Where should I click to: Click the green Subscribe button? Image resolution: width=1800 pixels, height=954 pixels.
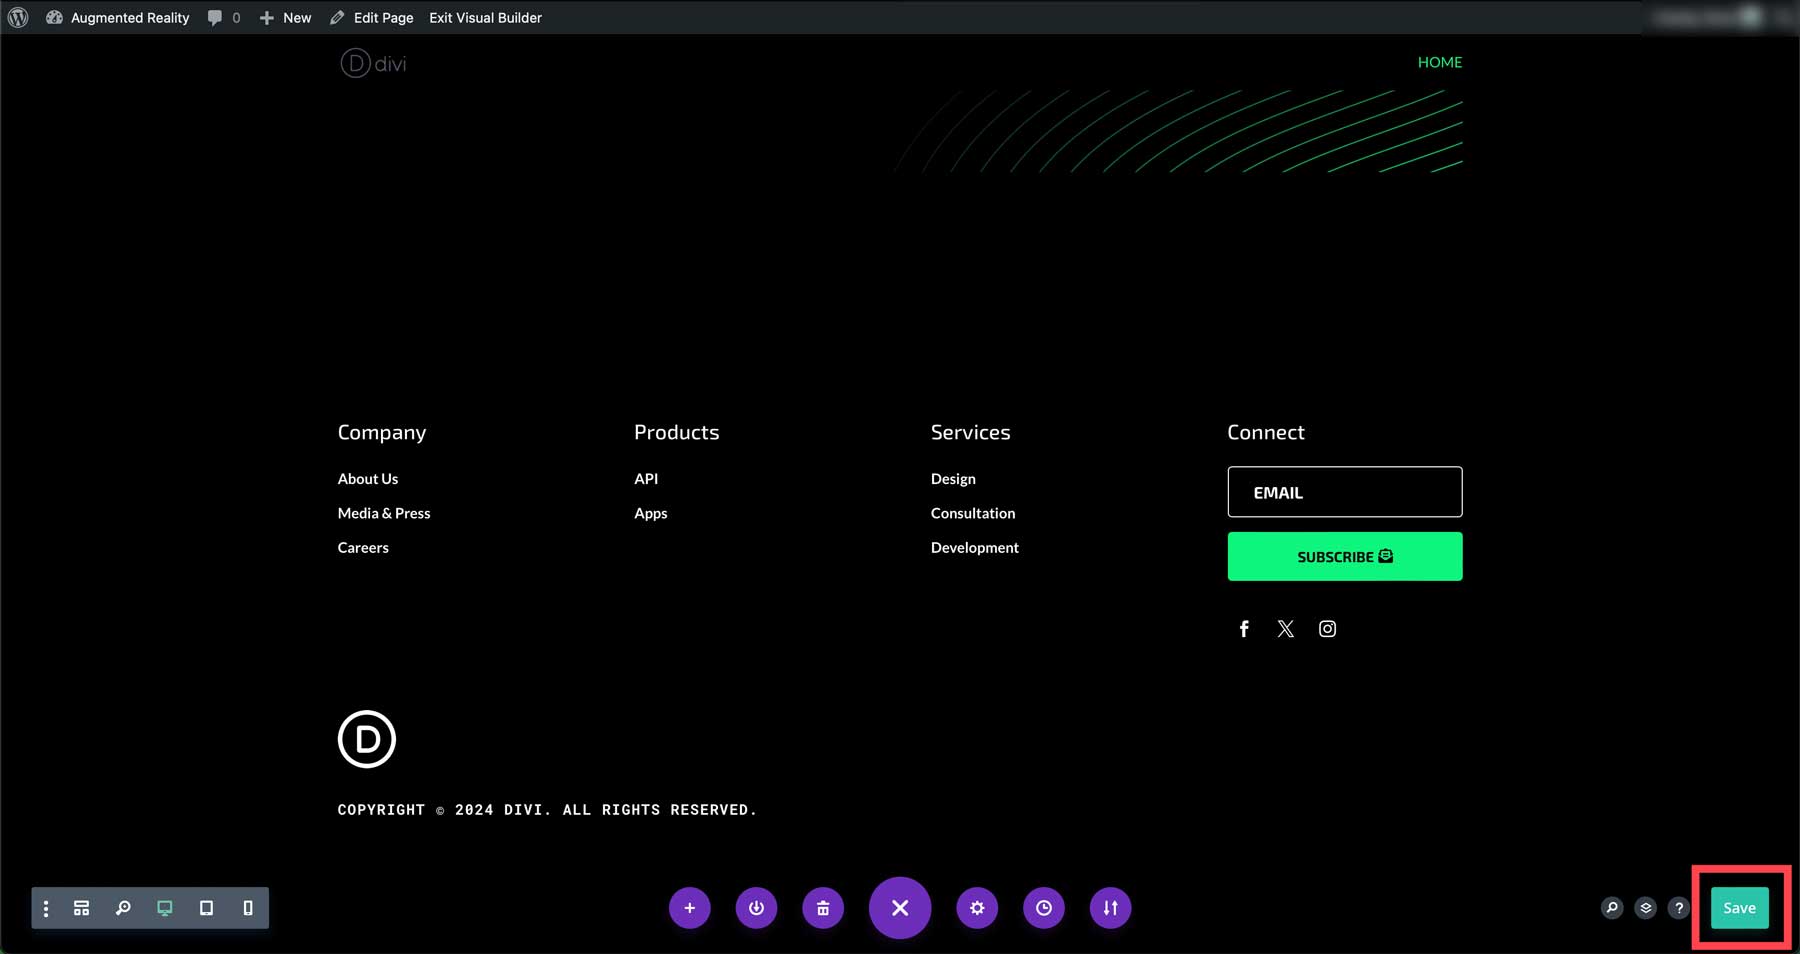[x=1344, y=556]
